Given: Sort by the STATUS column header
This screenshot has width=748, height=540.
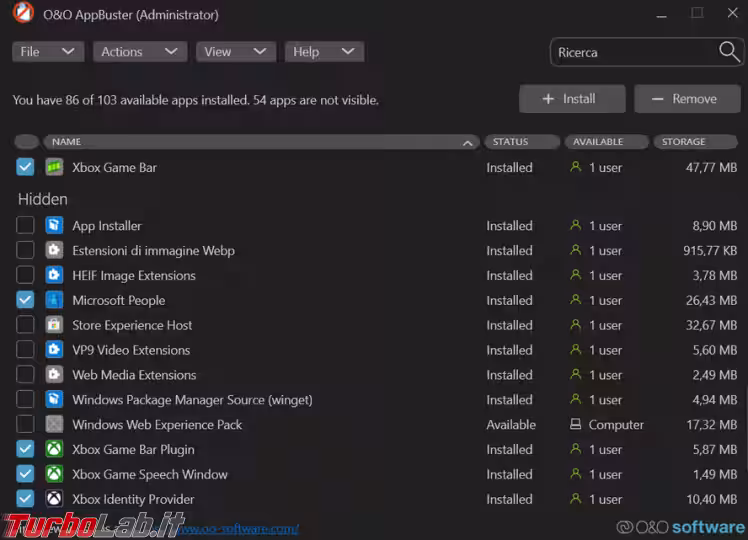Looking at the screenshot, I should (x=522, y=142).
